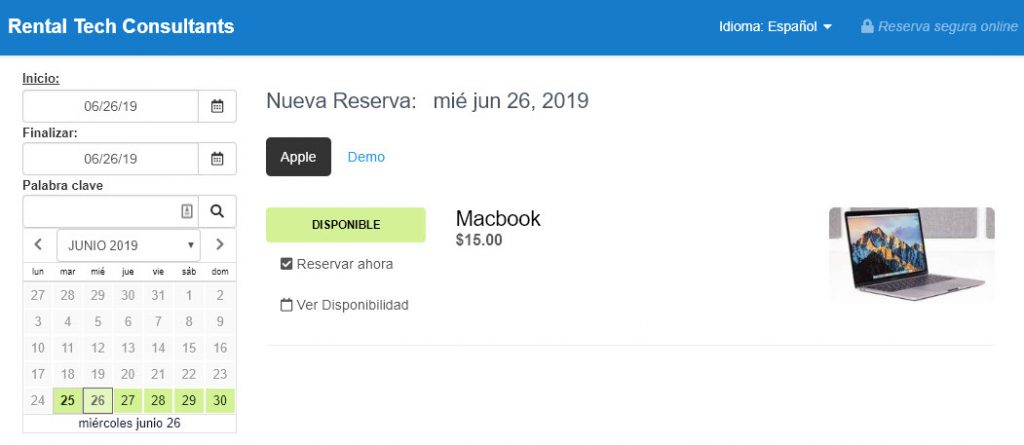This screenshot has width=1024, height=445.
Task: Click the Ver Disponibilidad calendar icon
Action: tap(286, 305)
